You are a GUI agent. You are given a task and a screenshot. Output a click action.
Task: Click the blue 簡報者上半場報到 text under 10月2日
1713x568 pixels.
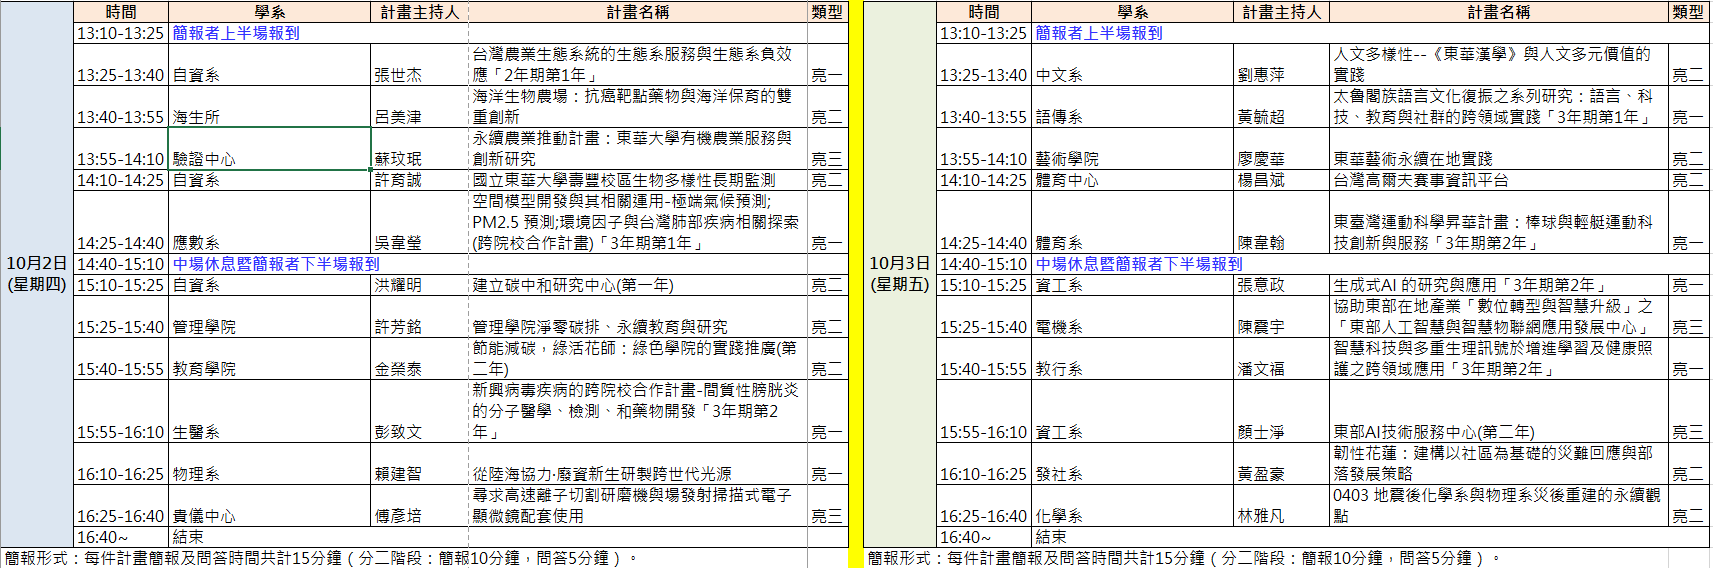coord(236,33)
